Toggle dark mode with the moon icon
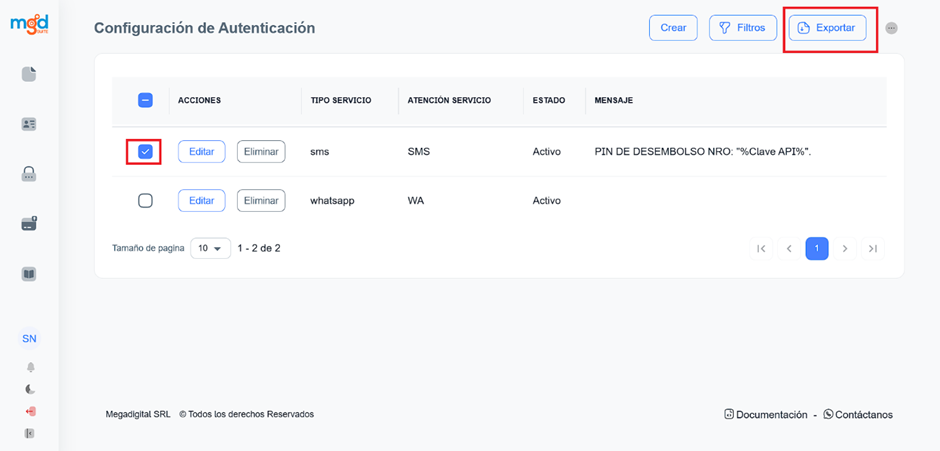 coord(30,389)
